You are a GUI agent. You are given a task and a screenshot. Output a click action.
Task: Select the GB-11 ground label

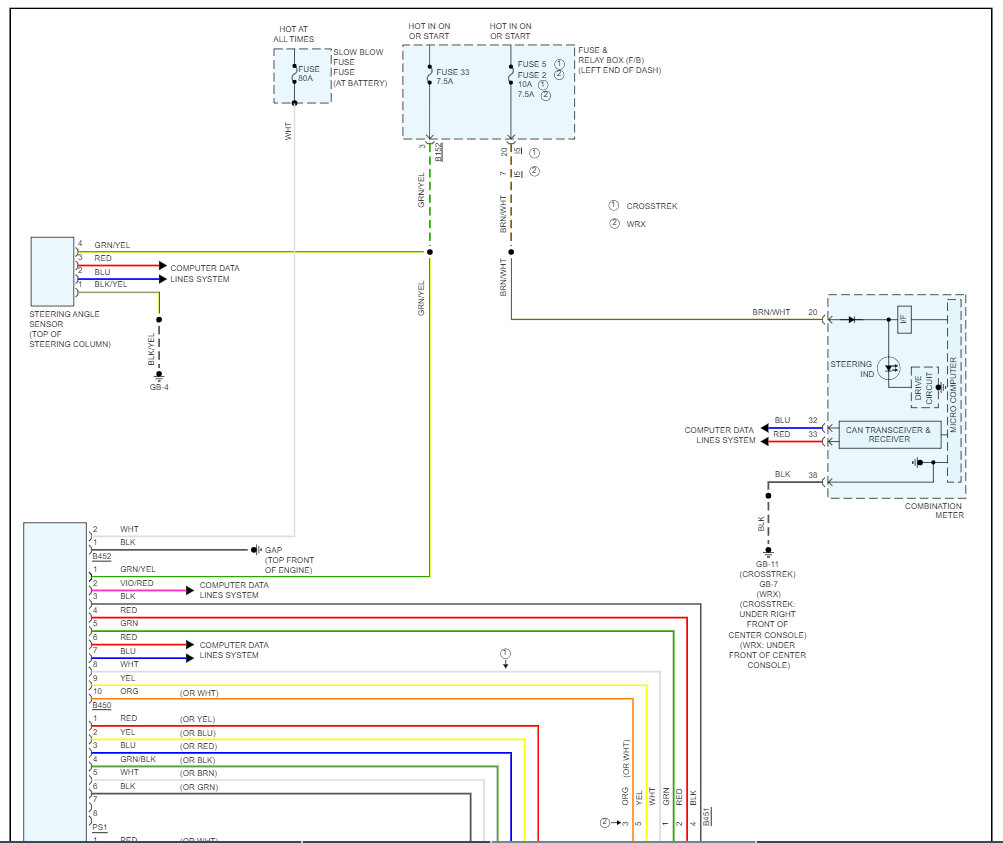click(x=767, y=564)
